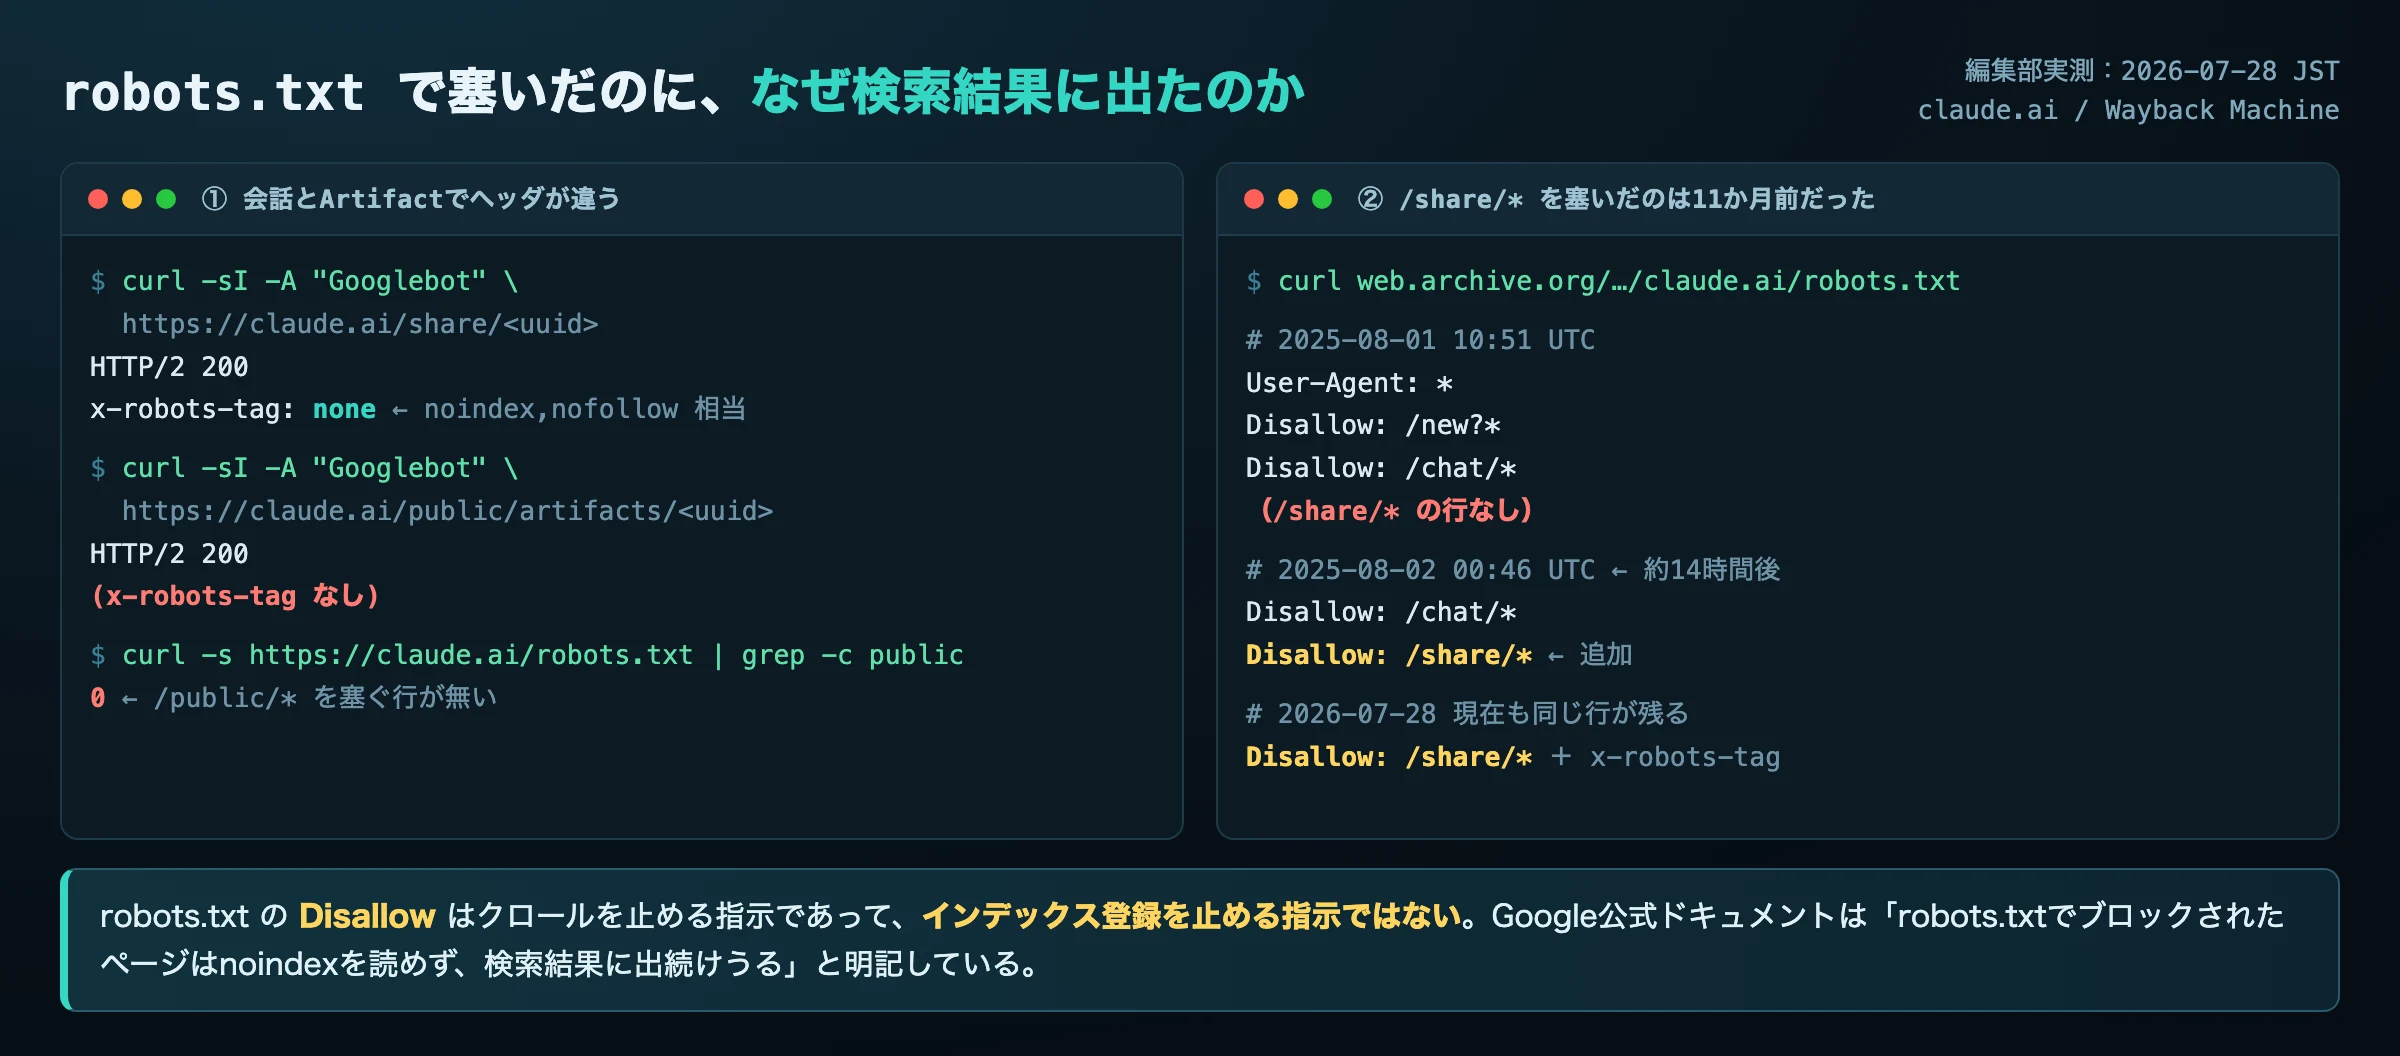Click the note '/public/* を塞ぐ行が無い'
Image resolution: width=2400 pixels, height=1056 pixels.
click(x=325, y=698)
